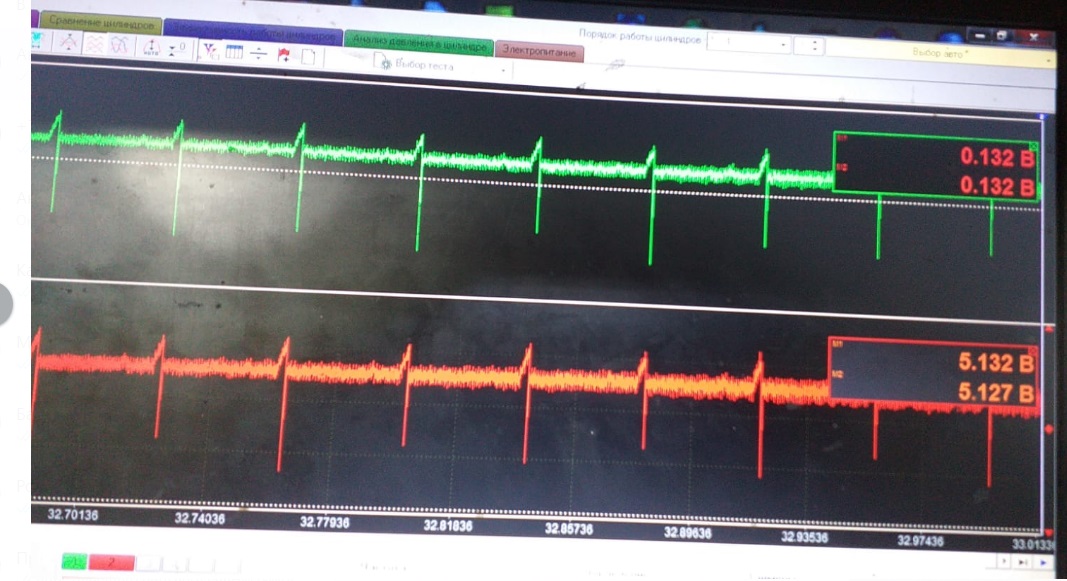This screenshot has height=581, width=1067.
Task: Click the time label 32.77936
Action: pyautogui.click(x=325, y=522)
